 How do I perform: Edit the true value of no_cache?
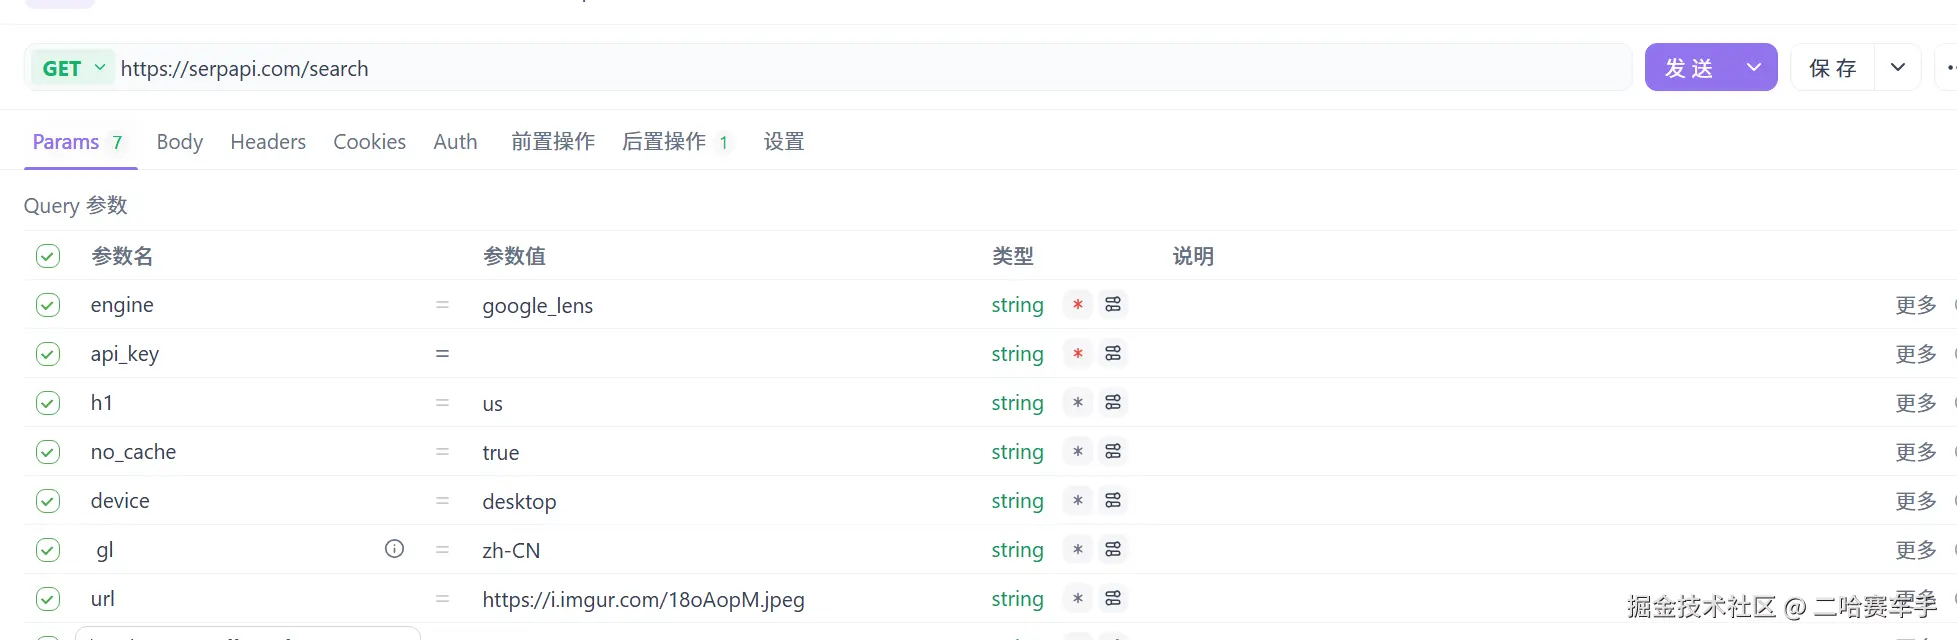pos(500,452)
